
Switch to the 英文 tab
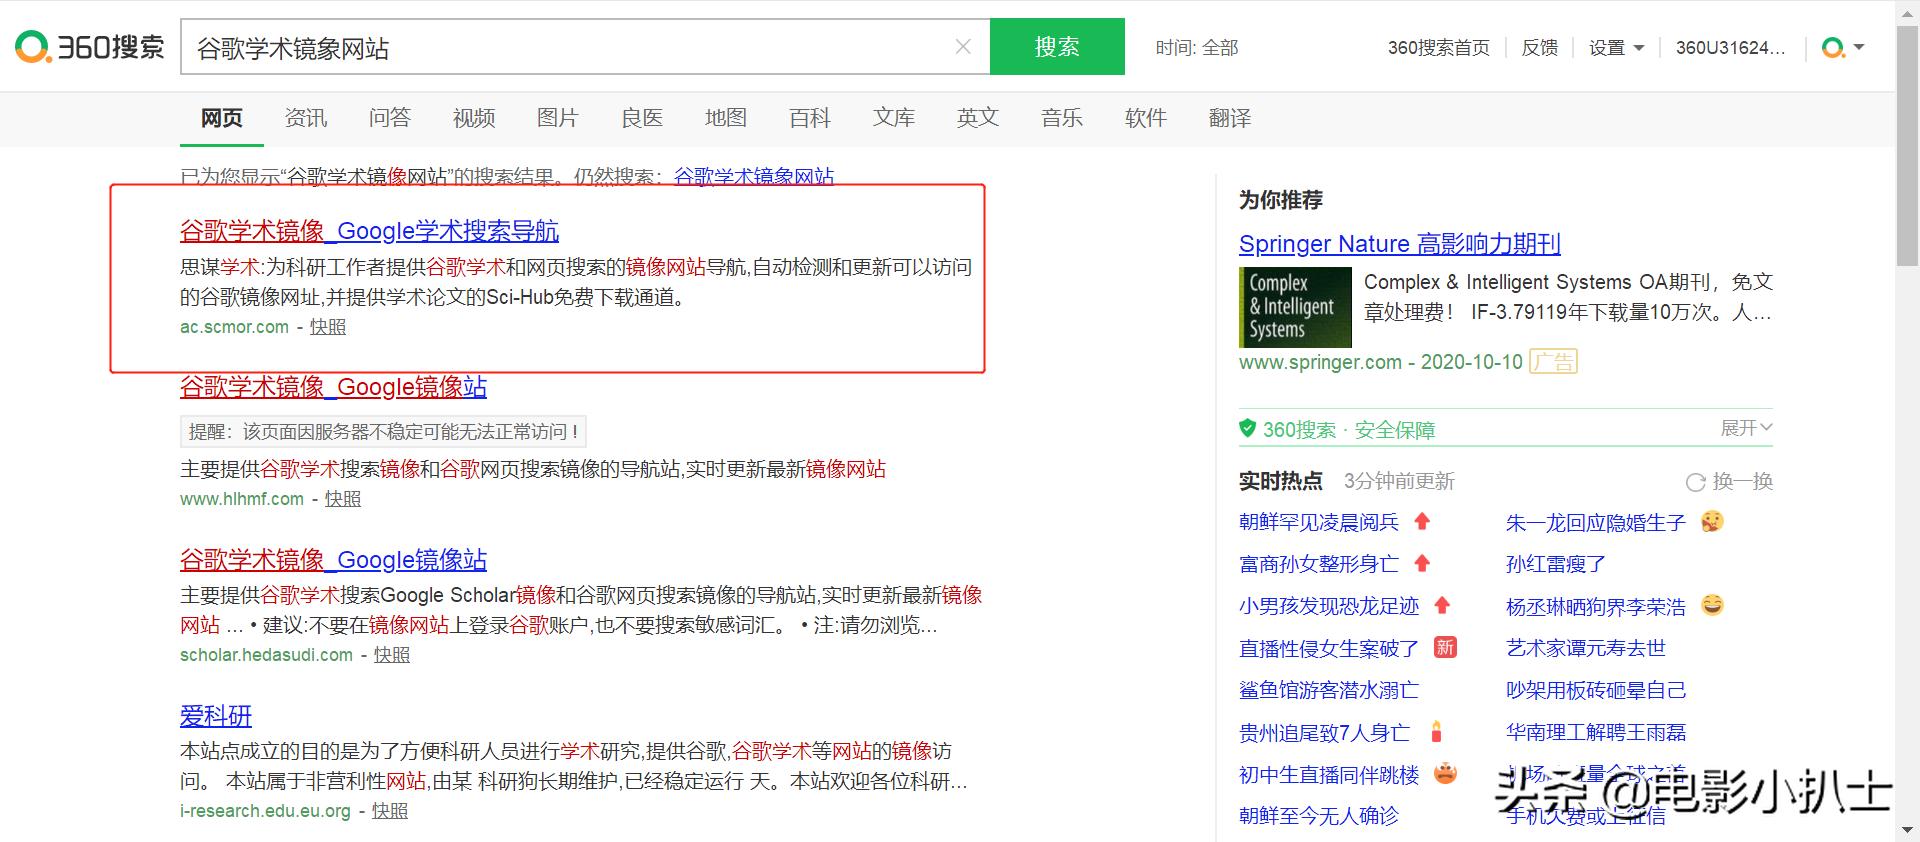click(x=978, y=118)
